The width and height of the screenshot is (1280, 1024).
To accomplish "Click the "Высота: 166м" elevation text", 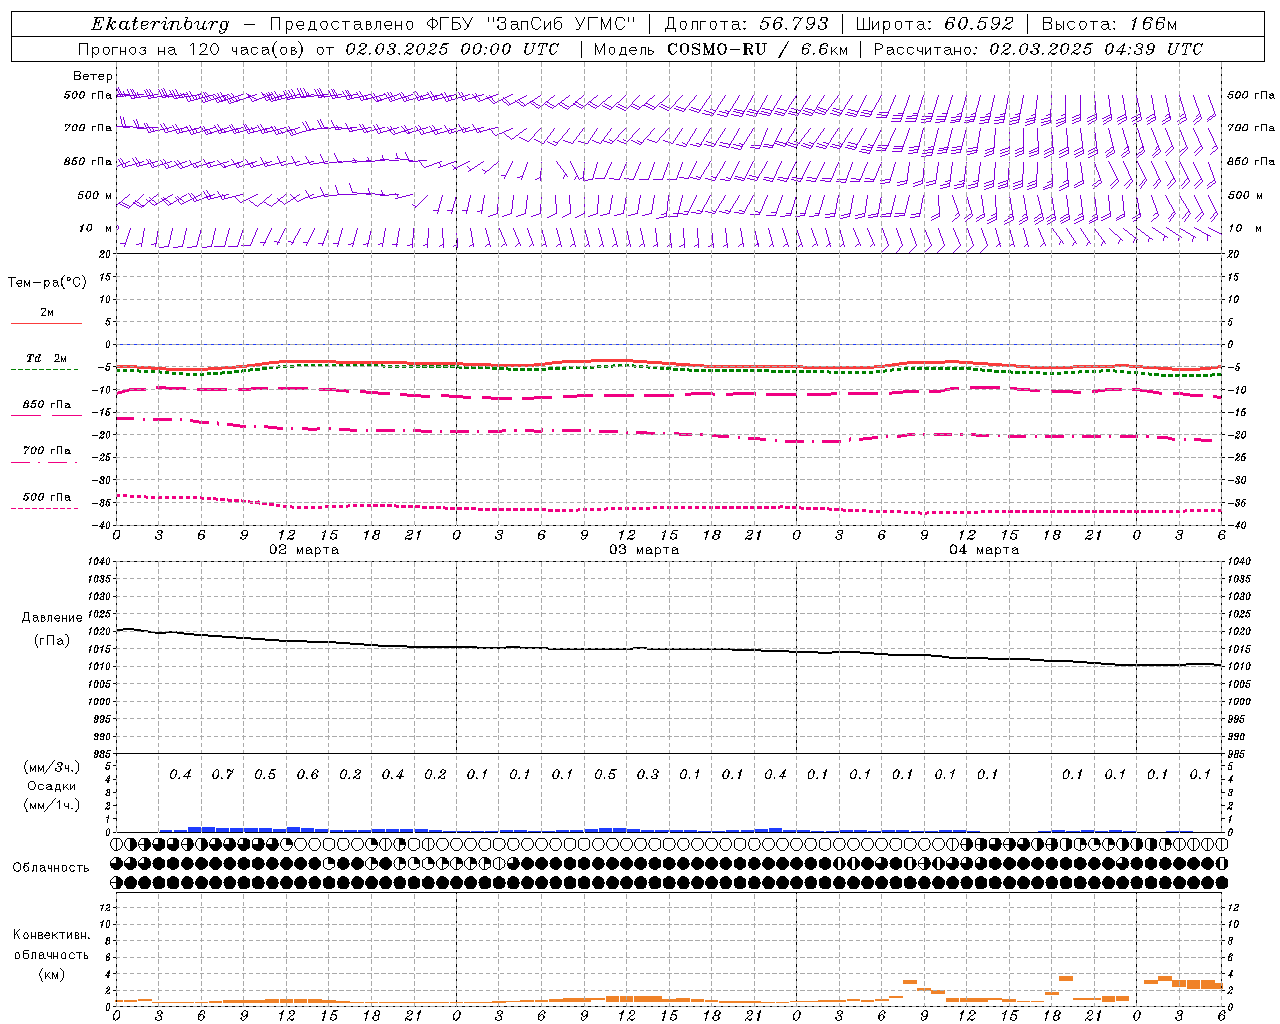I will [x=1109, y=24].
